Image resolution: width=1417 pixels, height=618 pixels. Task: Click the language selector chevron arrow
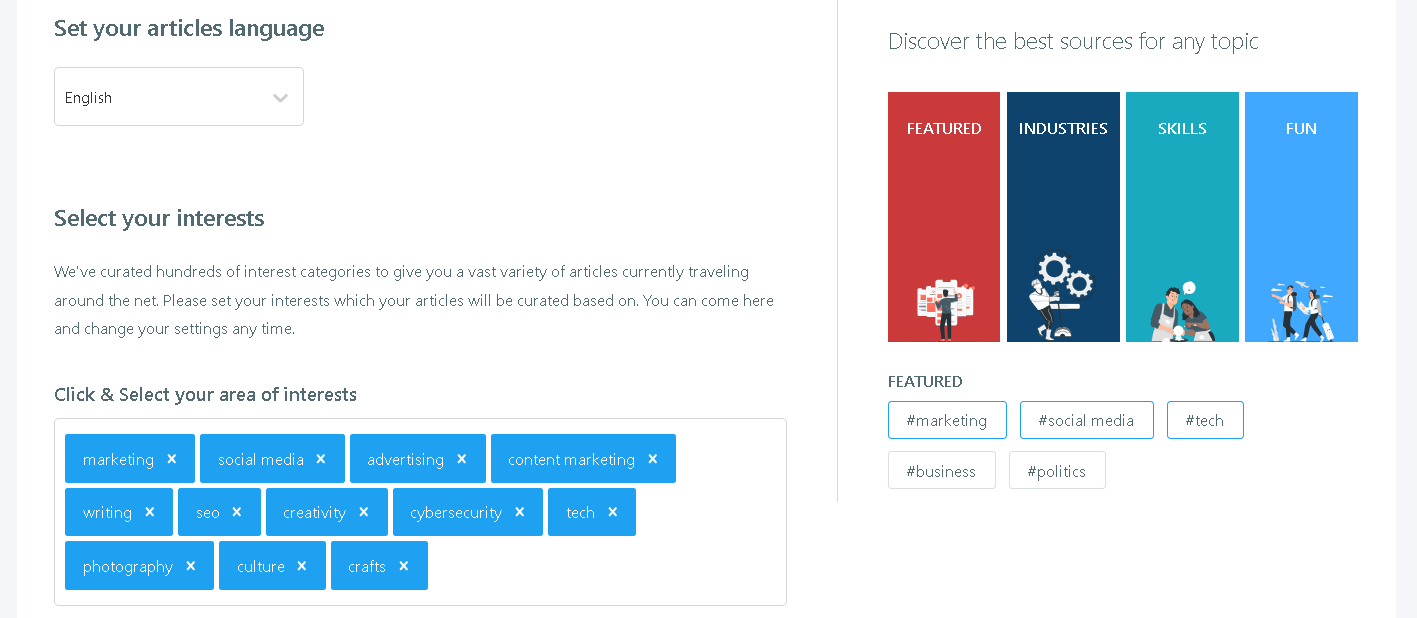[x=279, y=96]
